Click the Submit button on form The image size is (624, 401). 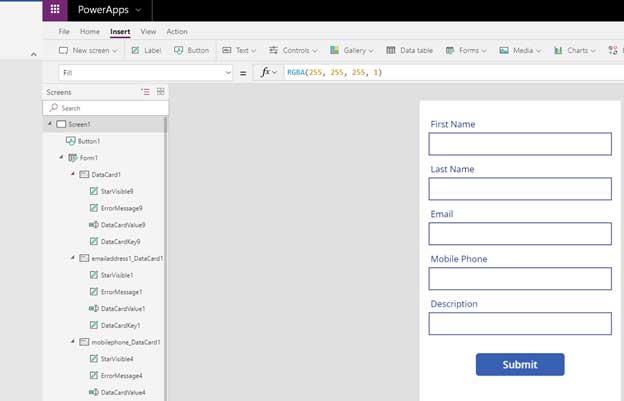click(519, 365)
